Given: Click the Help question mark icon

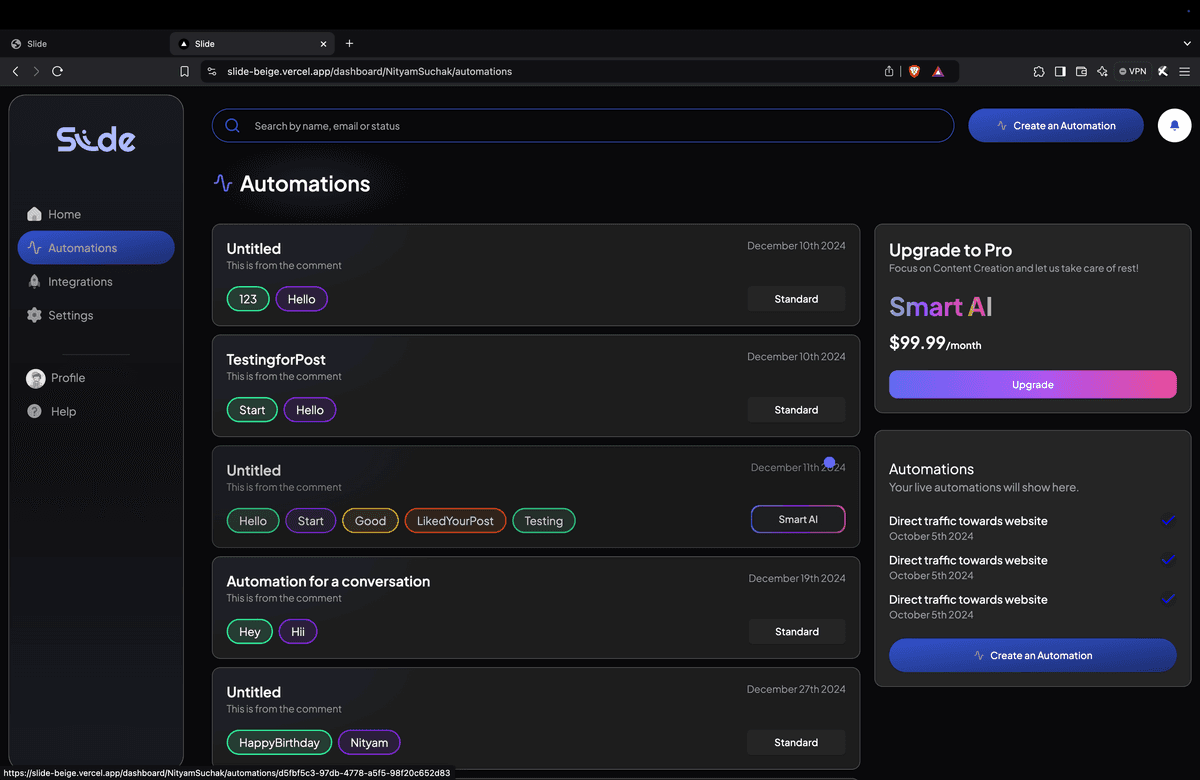Looking at the screenshot, I should [35, 411].
